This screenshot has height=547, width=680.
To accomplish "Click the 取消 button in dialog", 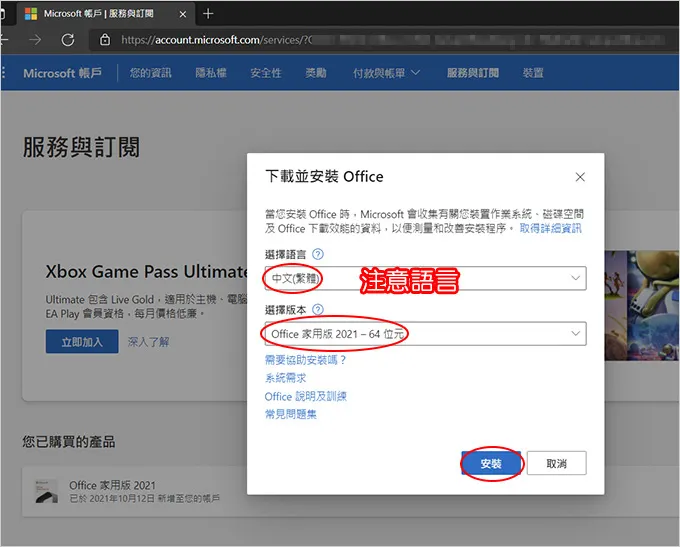I will pos(556,463).
